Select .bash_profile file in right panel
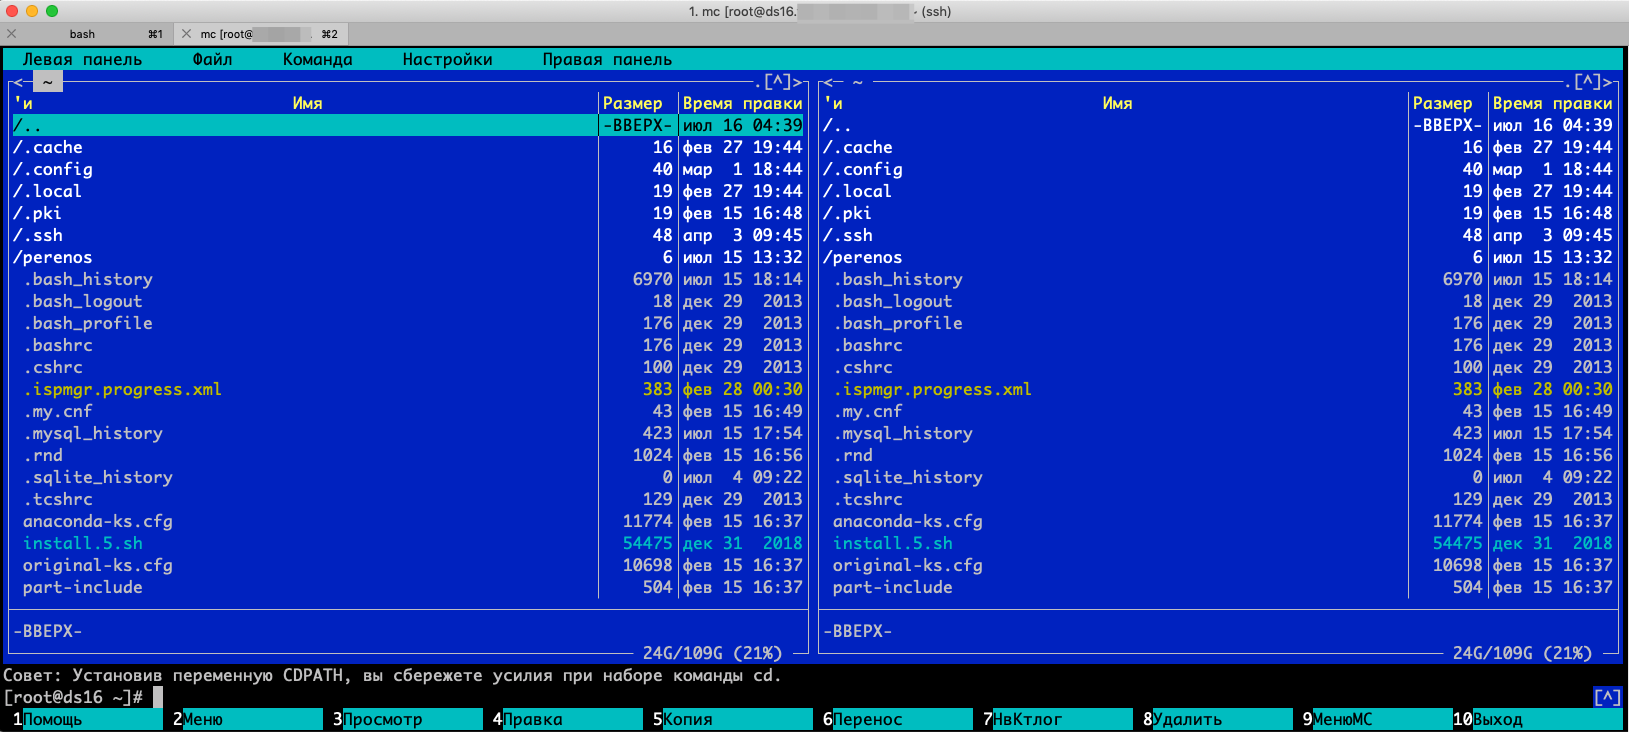Viewport: 1629px width, 732px height. point(1218,323)
